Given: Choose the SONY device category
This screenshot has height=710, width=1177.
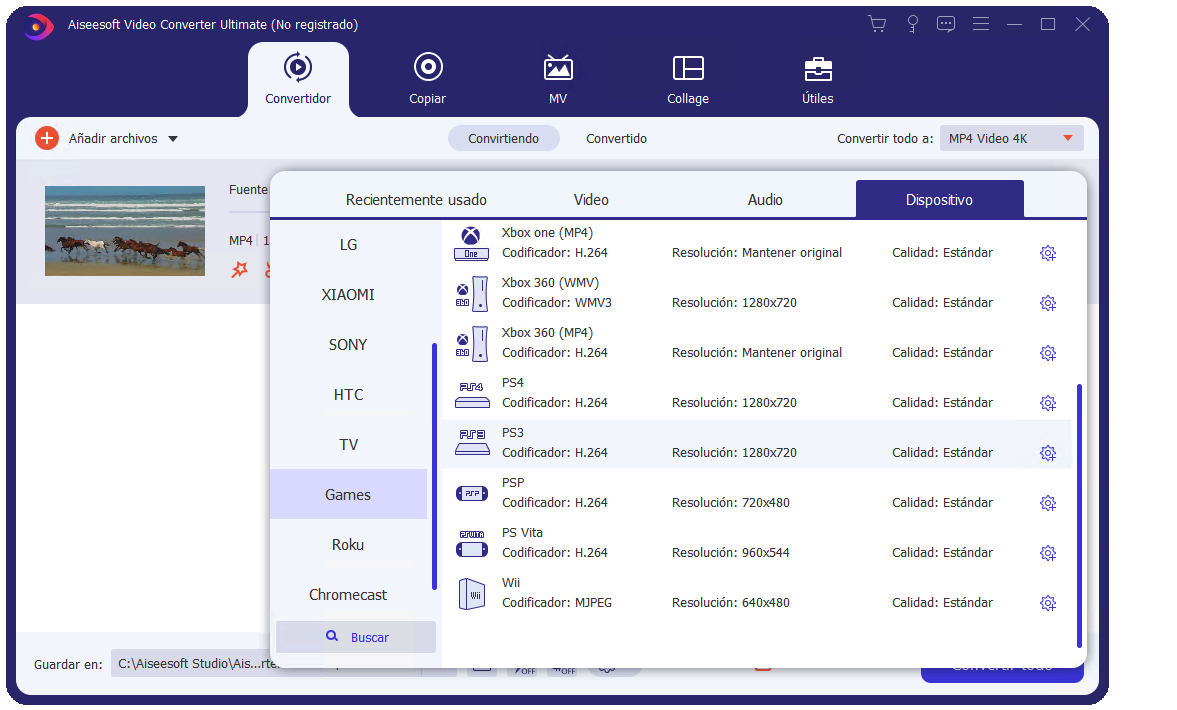Looking at the screenshot, I should 348,344.
